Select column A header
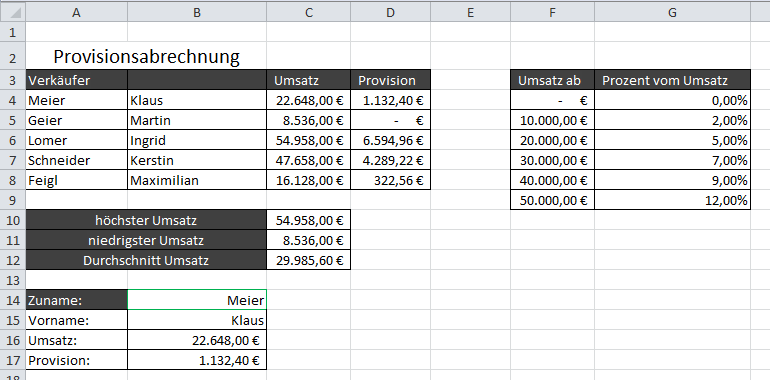The image size is (770, 380). [x=76, y=13]
